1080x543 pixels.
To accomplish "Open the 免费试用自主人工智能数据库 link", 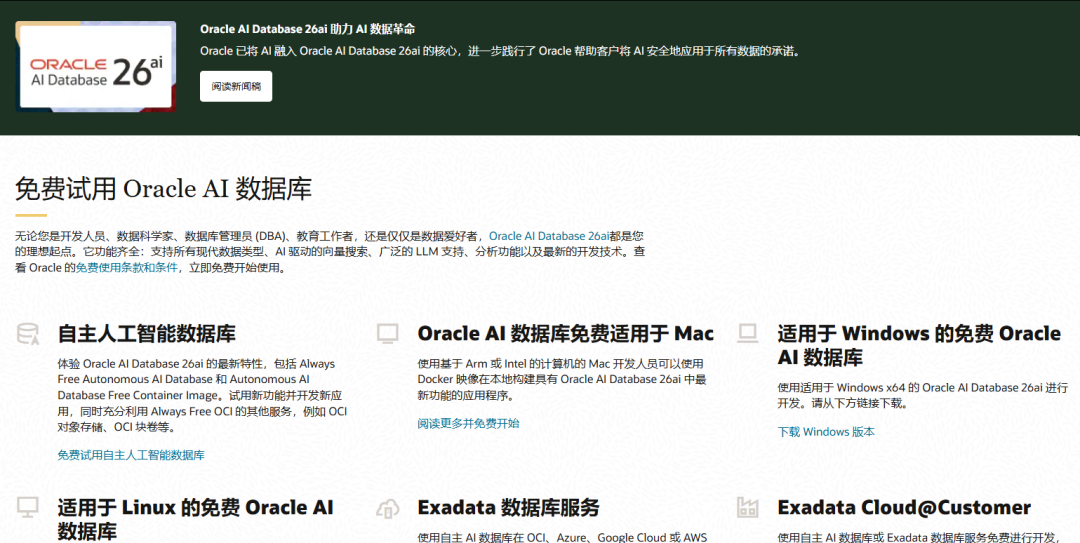I will tap(131, 455).
